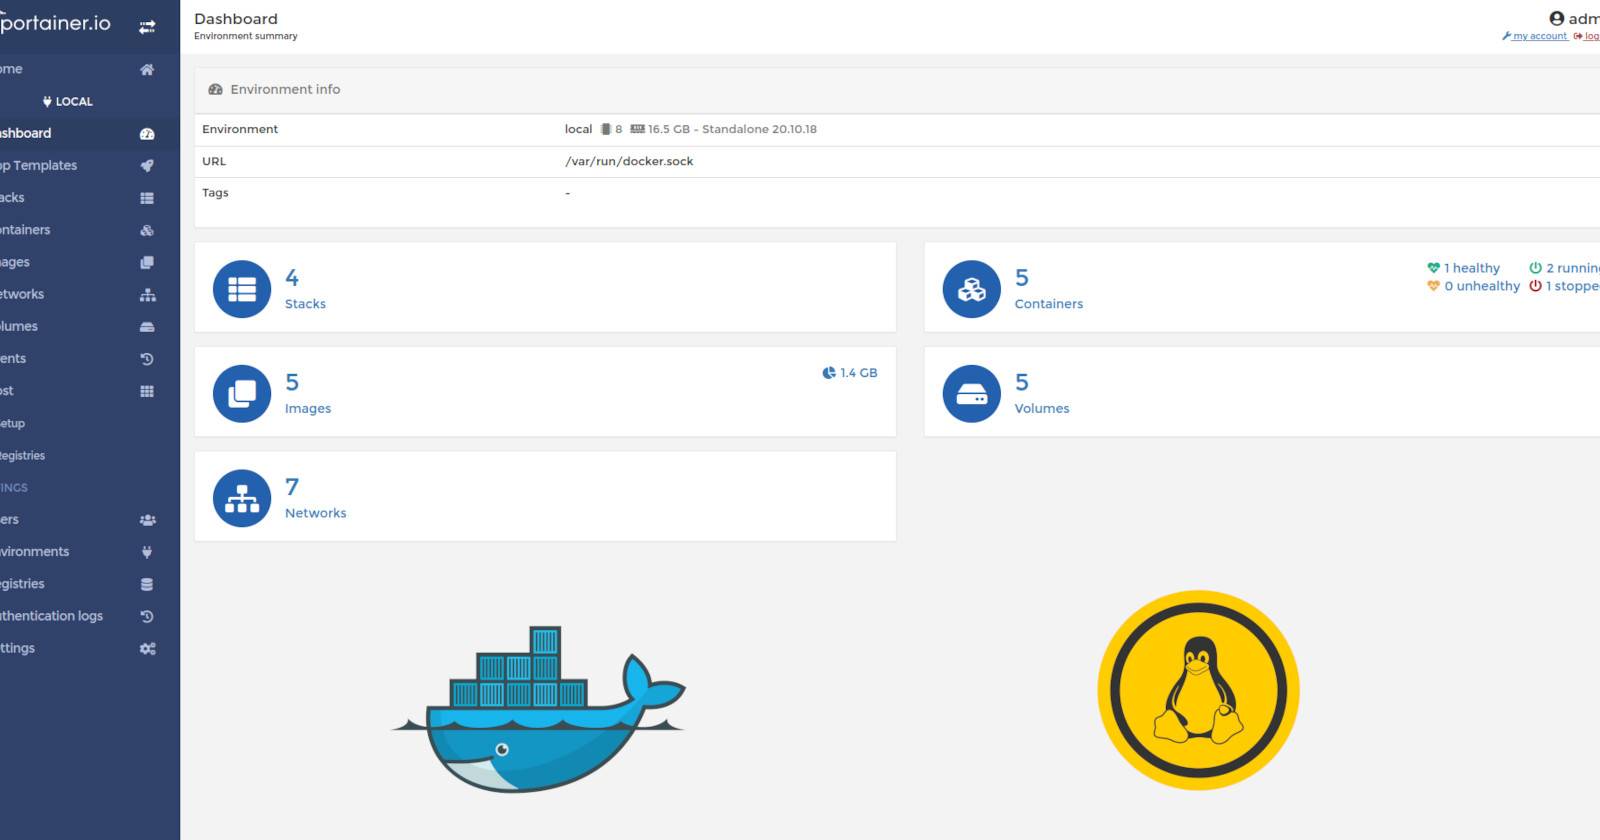Open the my account link
The image size is (1600, 840).
point(1539,36)
